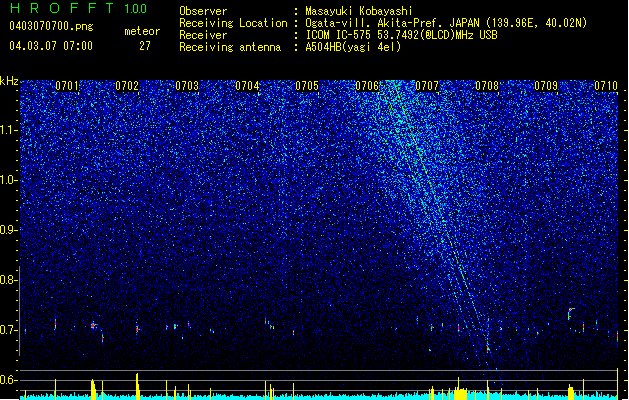Click the name Masayuki Kobayashi
Screen dimensions: 629x400
[x=359, y=11]
